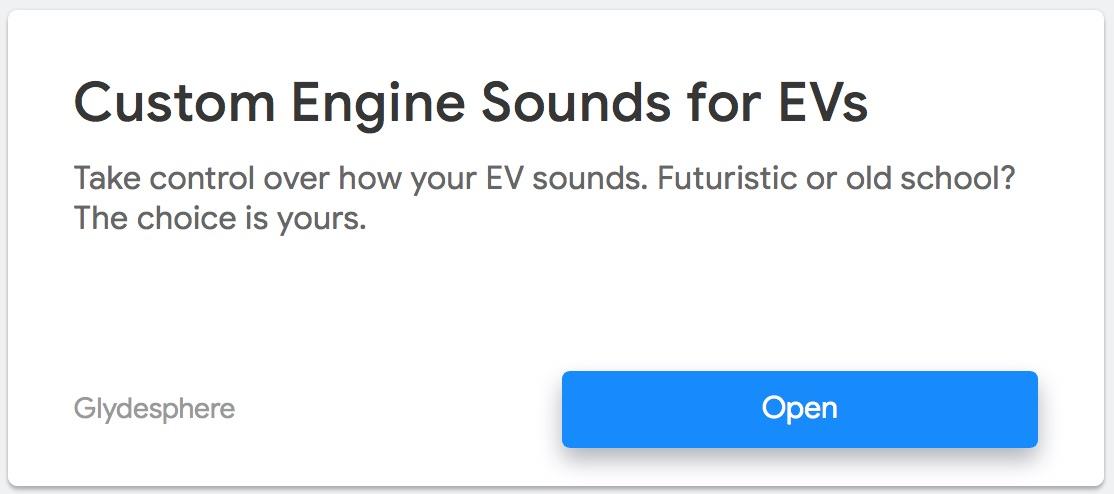Image resolution: width=1114 pixels, height=494 pixels.
Task: Click the phrase "Take control" in description
Action: pyautogui.click(x=164, y=179)
